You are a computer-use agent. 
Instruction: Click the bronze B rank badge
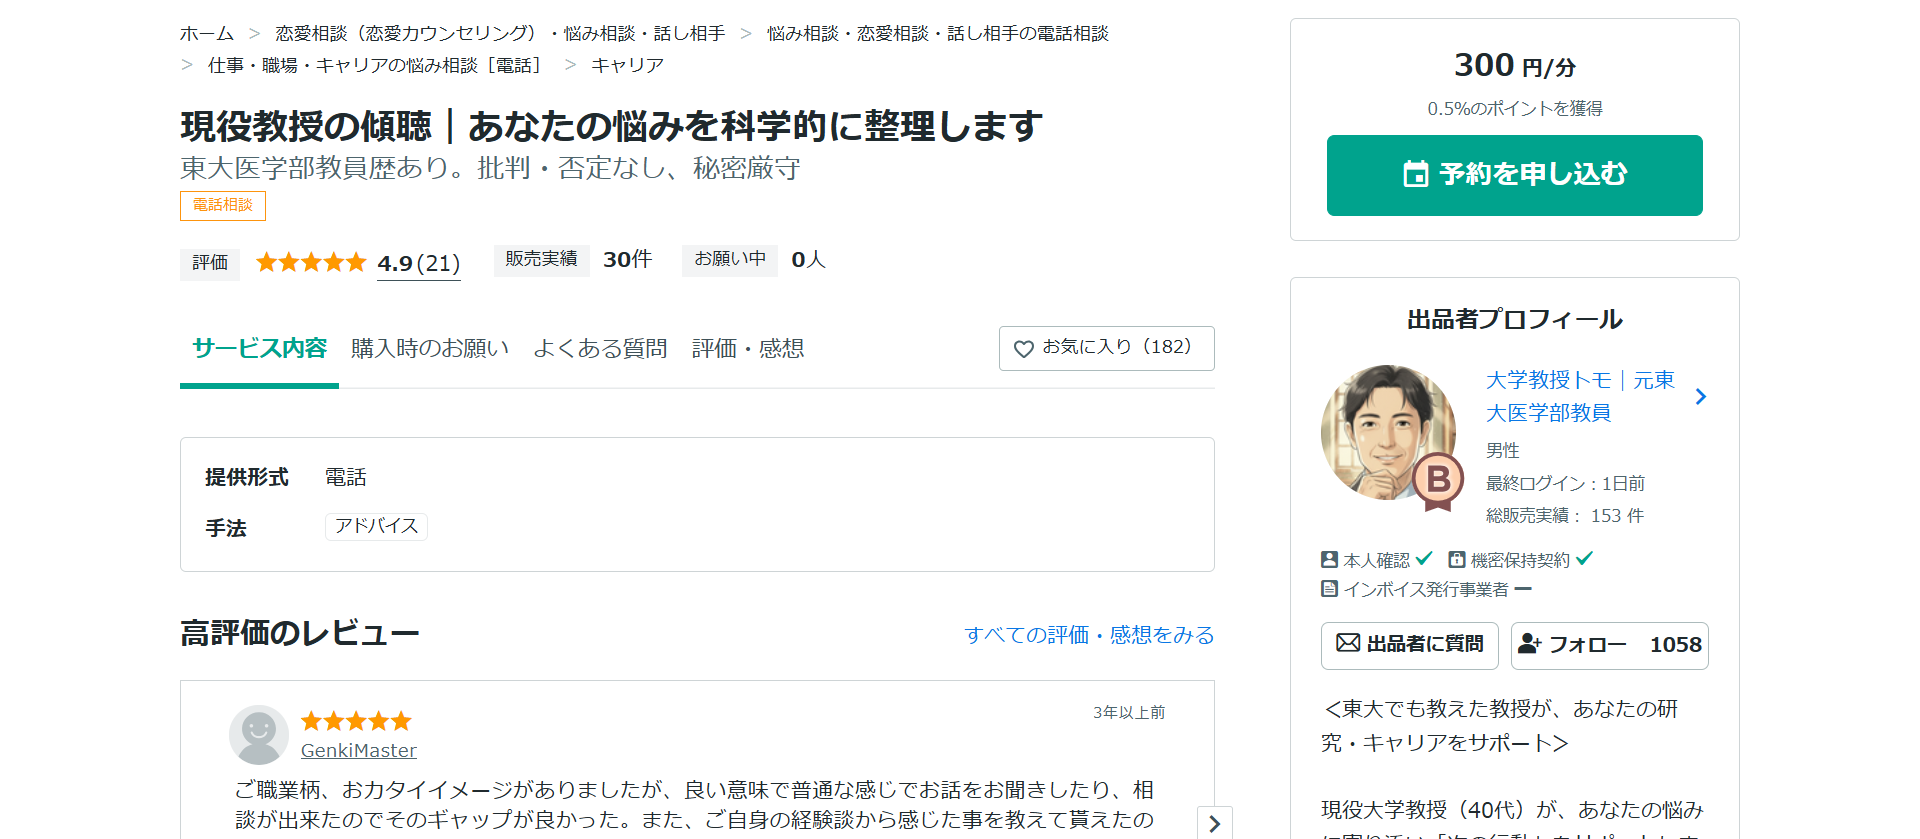click(x=1438, y=481)
